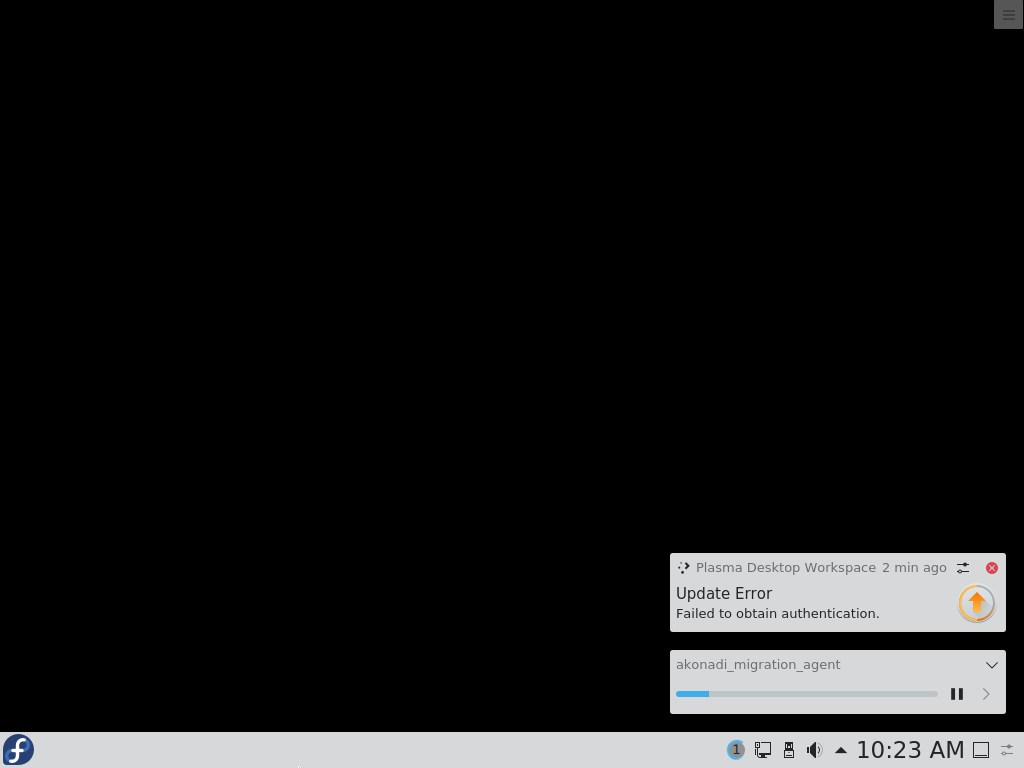The width and height of the screenshot is (1024, 768).
Task: Open panel configuration sliders icon
Action: point(1007,750)
